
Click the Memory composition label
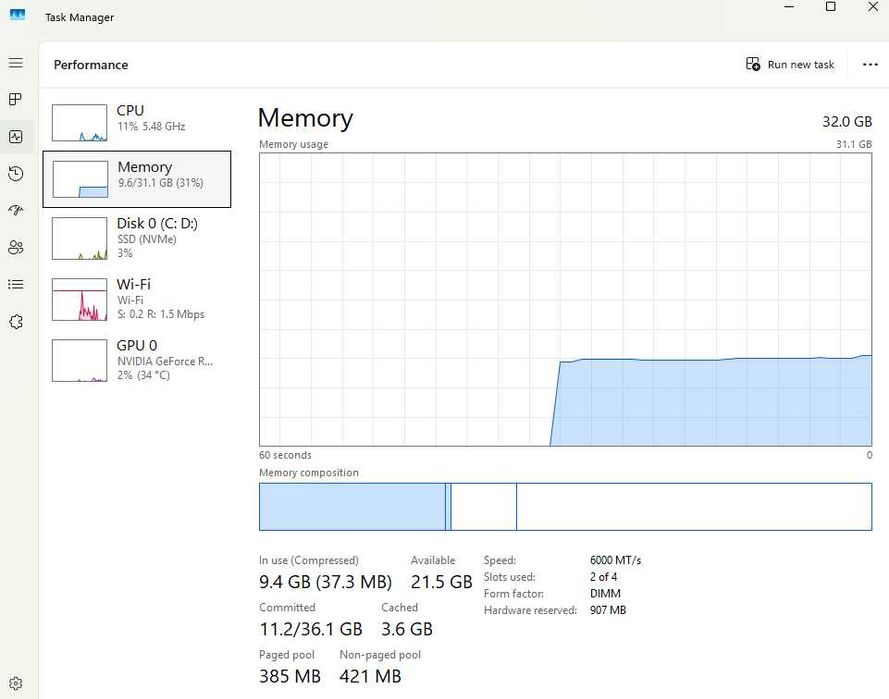point(309,473)
